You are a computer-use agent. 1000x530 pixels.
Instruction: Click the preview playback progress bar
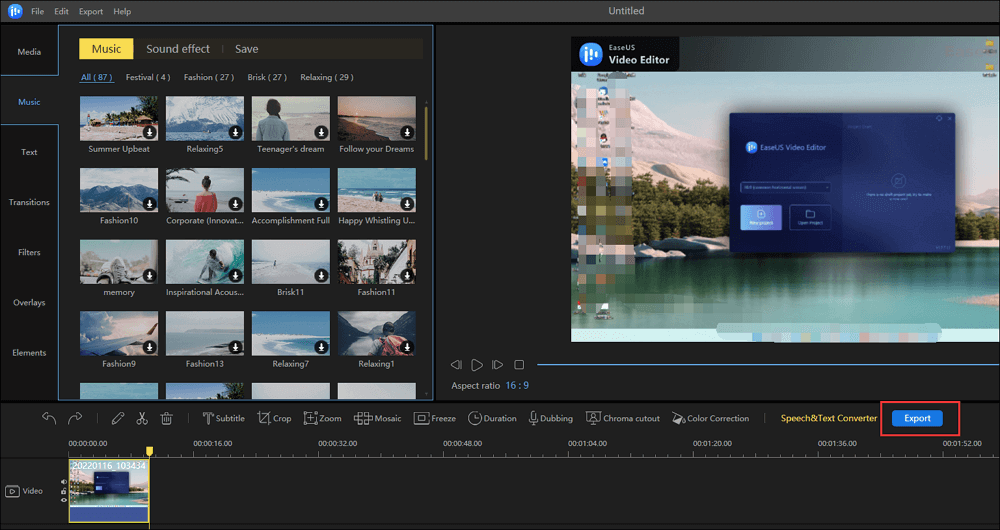tap(760, 365)
